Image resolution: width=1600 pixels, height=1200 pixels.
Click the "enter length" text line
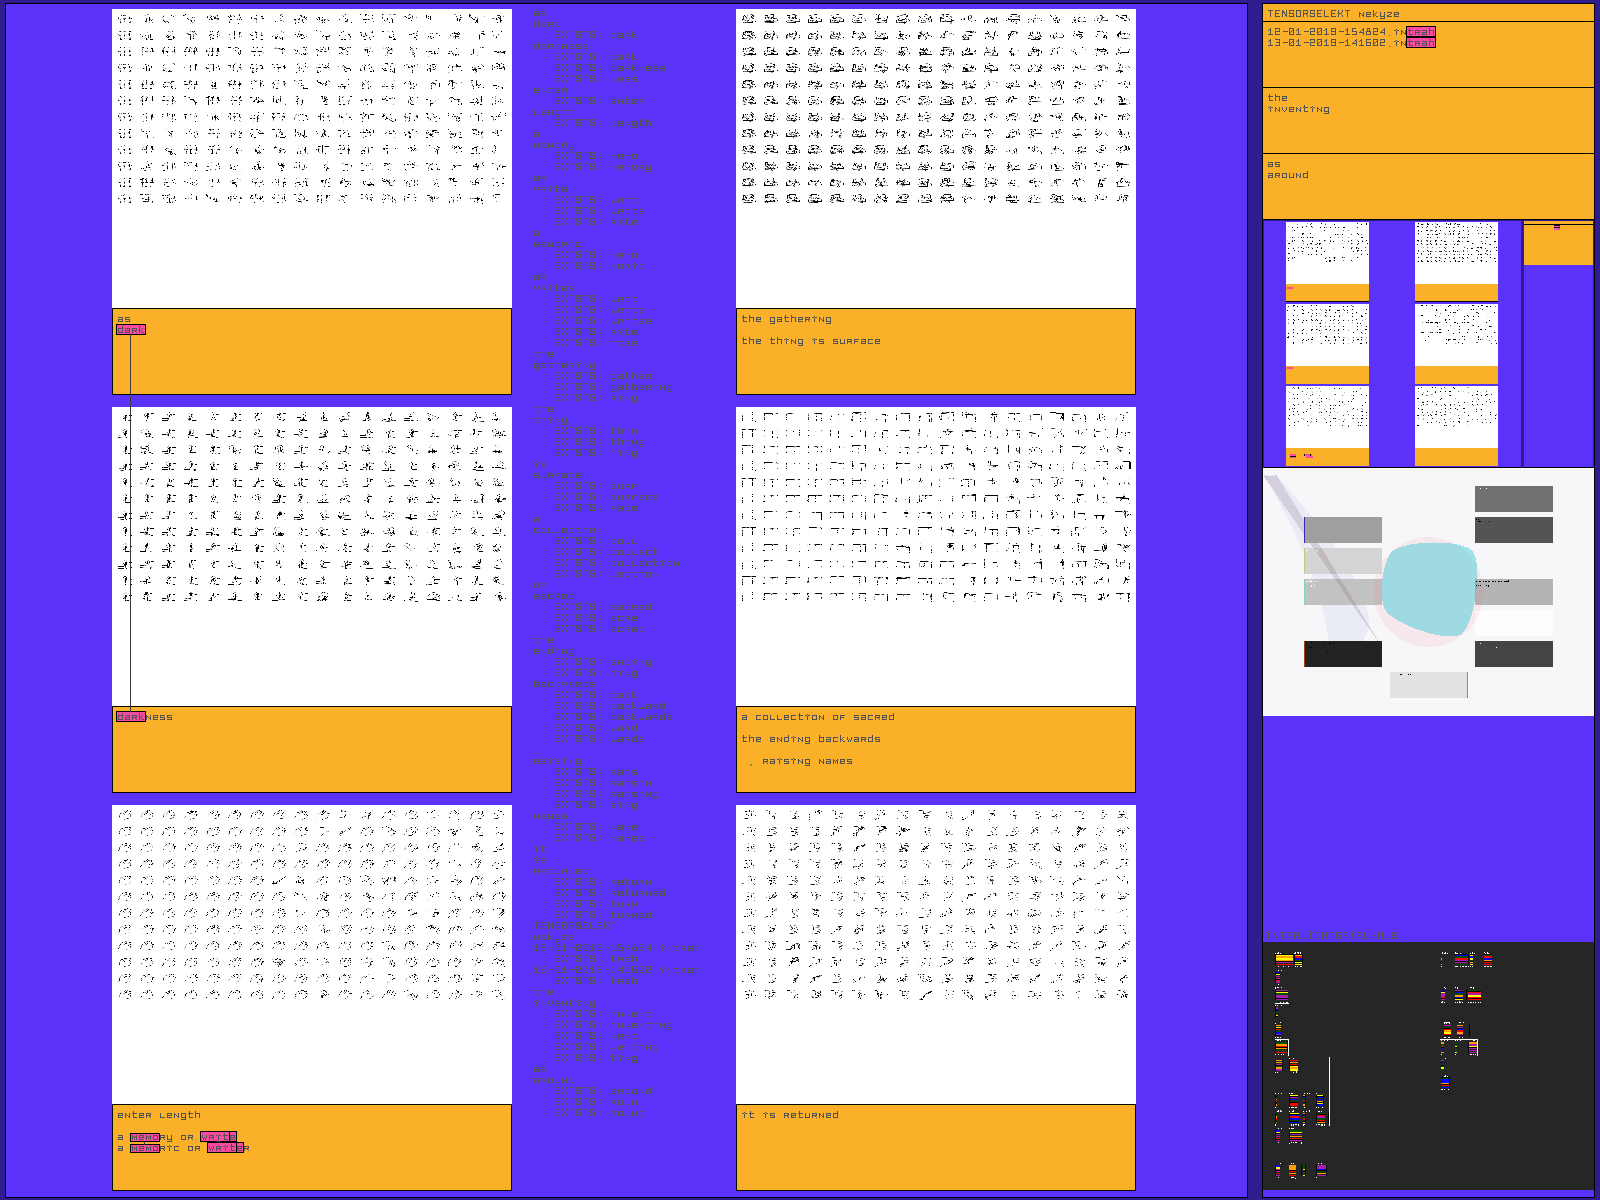tap(159, 1115)
